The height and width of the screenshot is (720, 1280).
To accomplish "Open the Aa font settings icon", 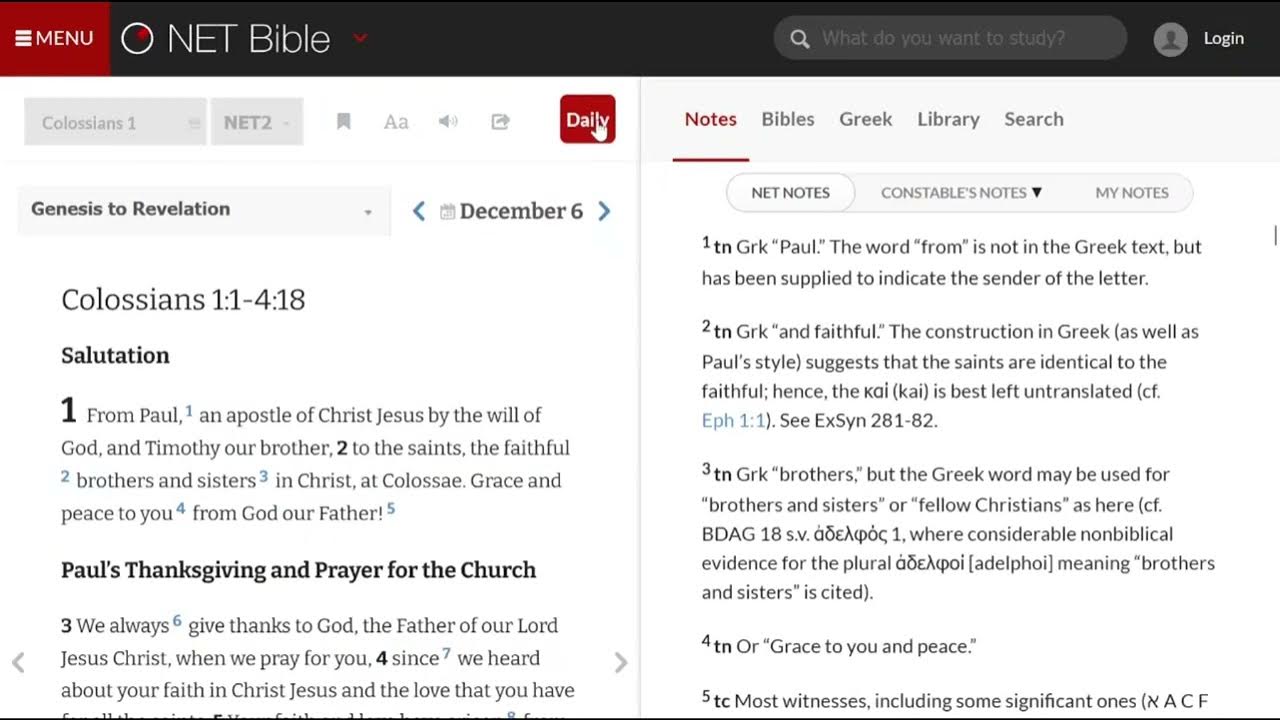I will point(396,122).
